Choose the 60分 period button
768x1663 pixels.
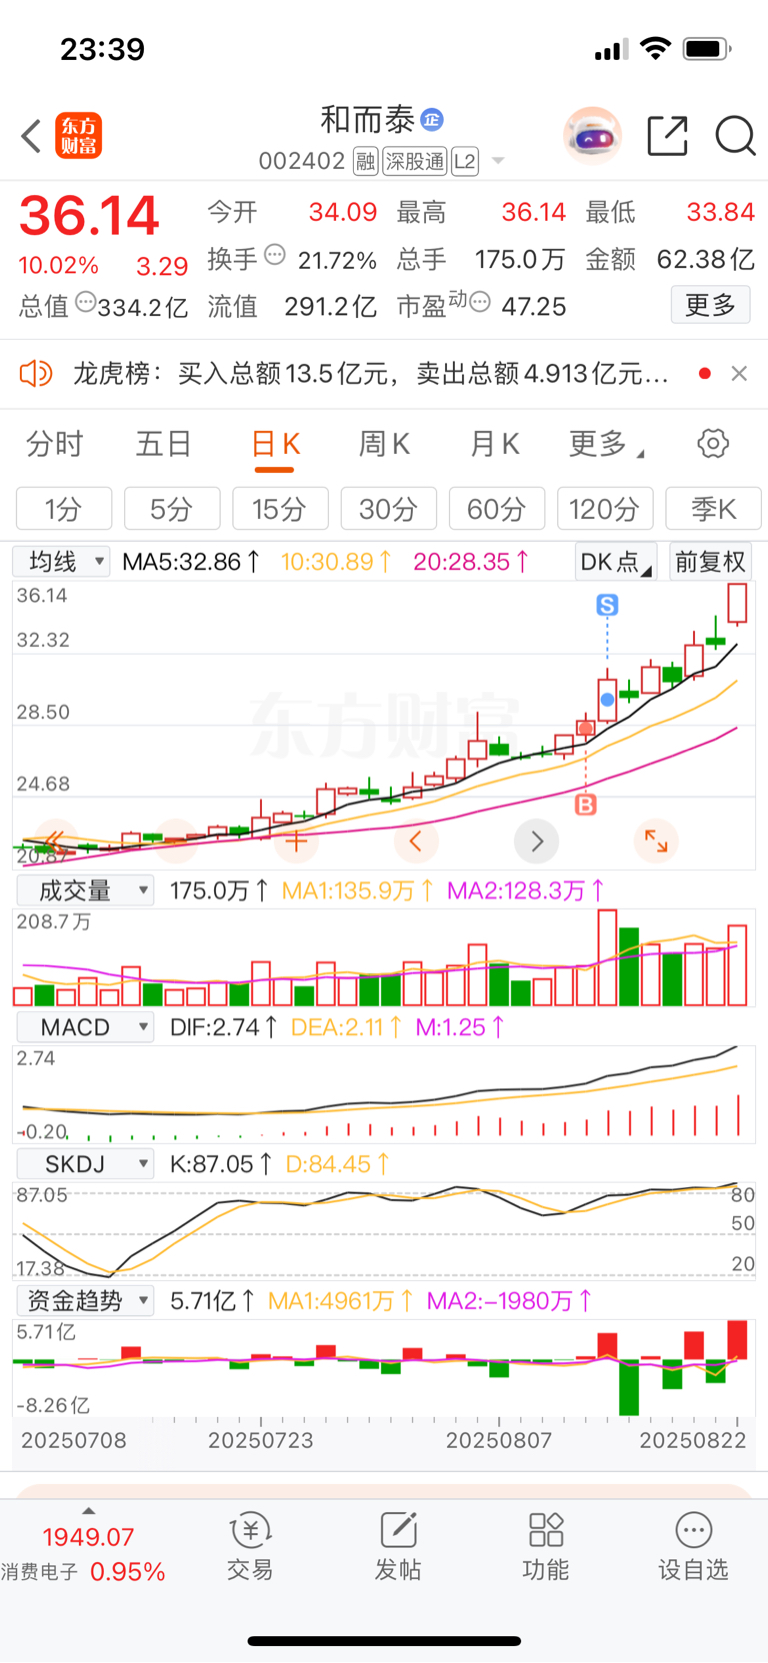(x=497, y=509)
